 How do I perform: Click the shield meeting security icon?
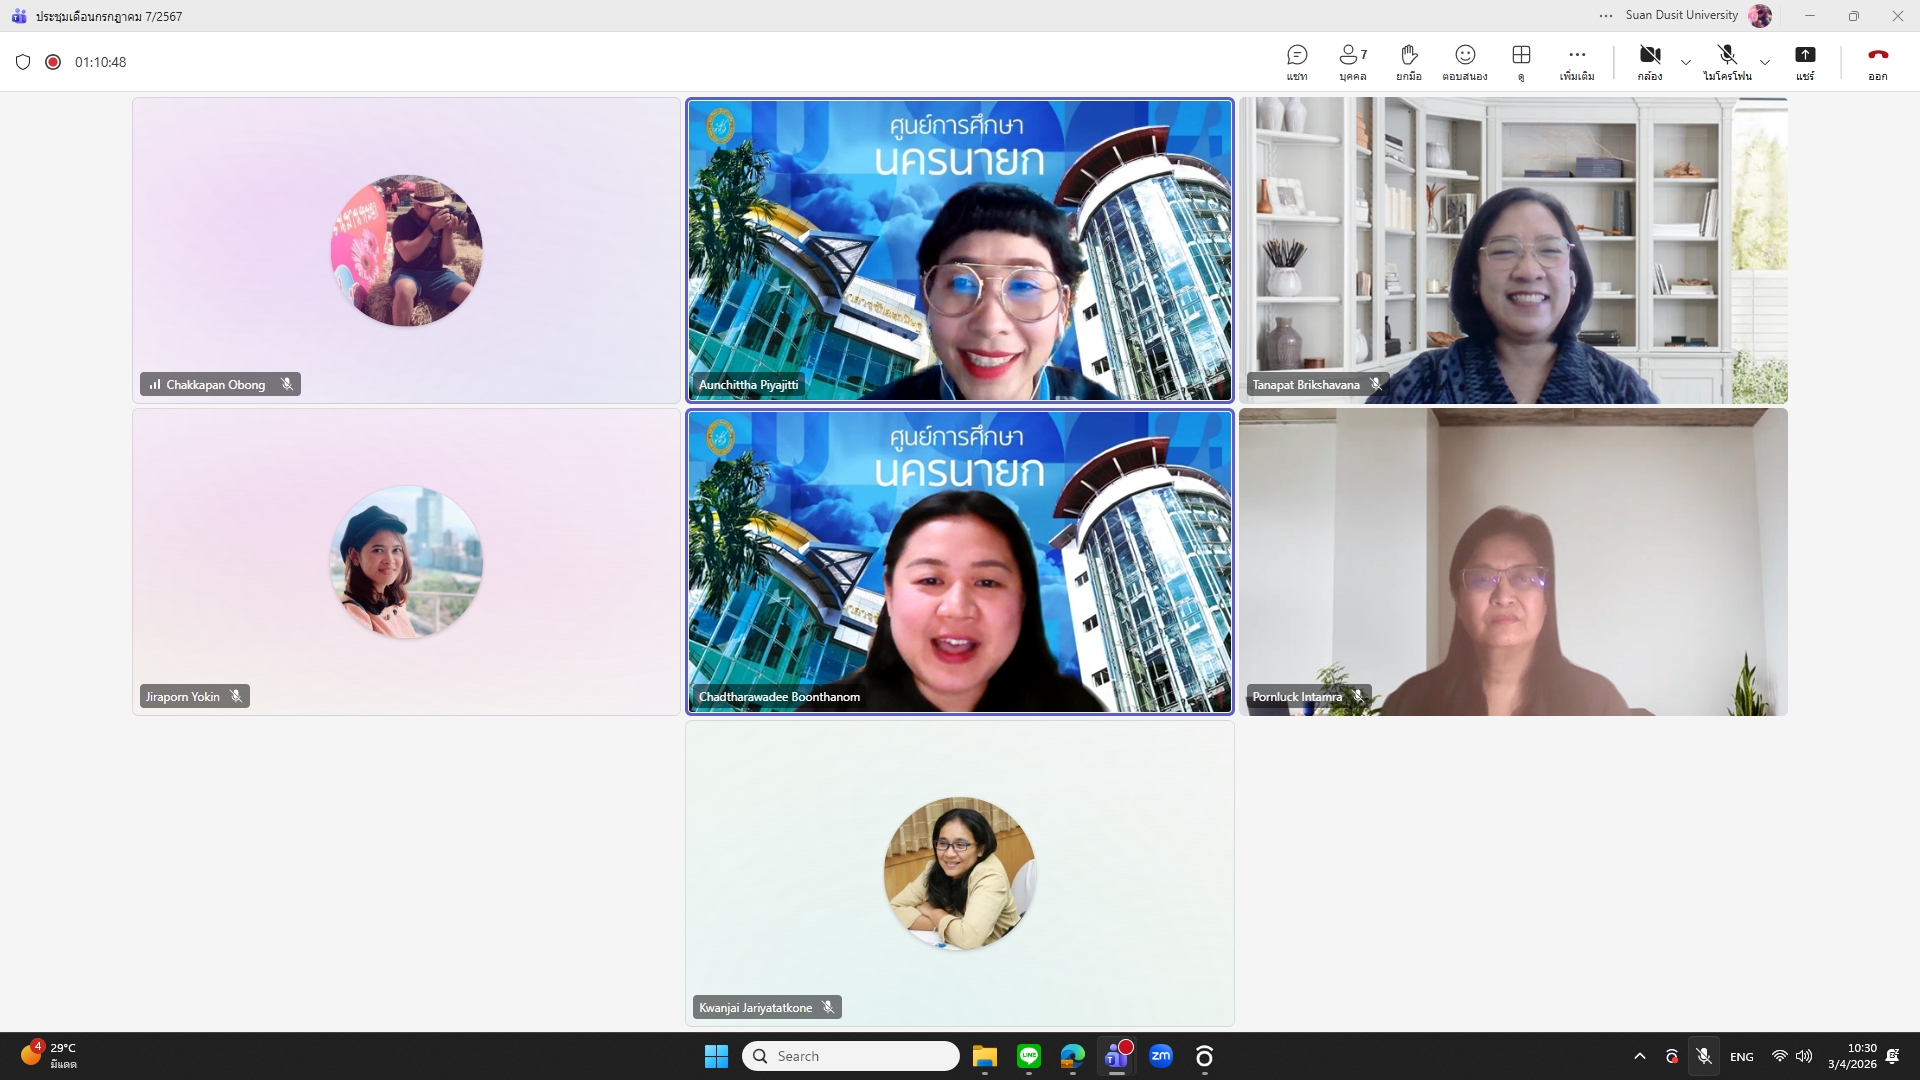[x=23, y=62]
